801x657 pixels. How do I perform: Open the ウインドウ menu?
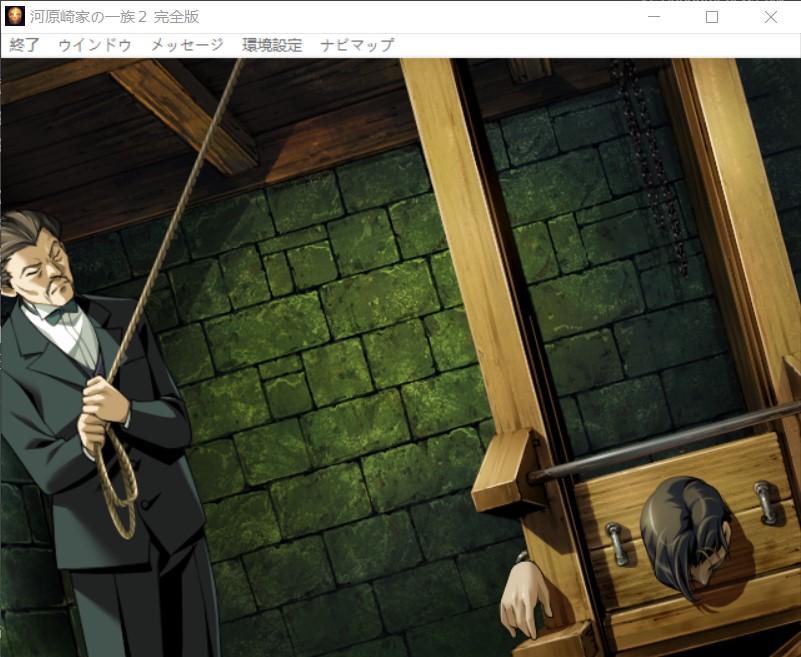(x=95, y=45)
